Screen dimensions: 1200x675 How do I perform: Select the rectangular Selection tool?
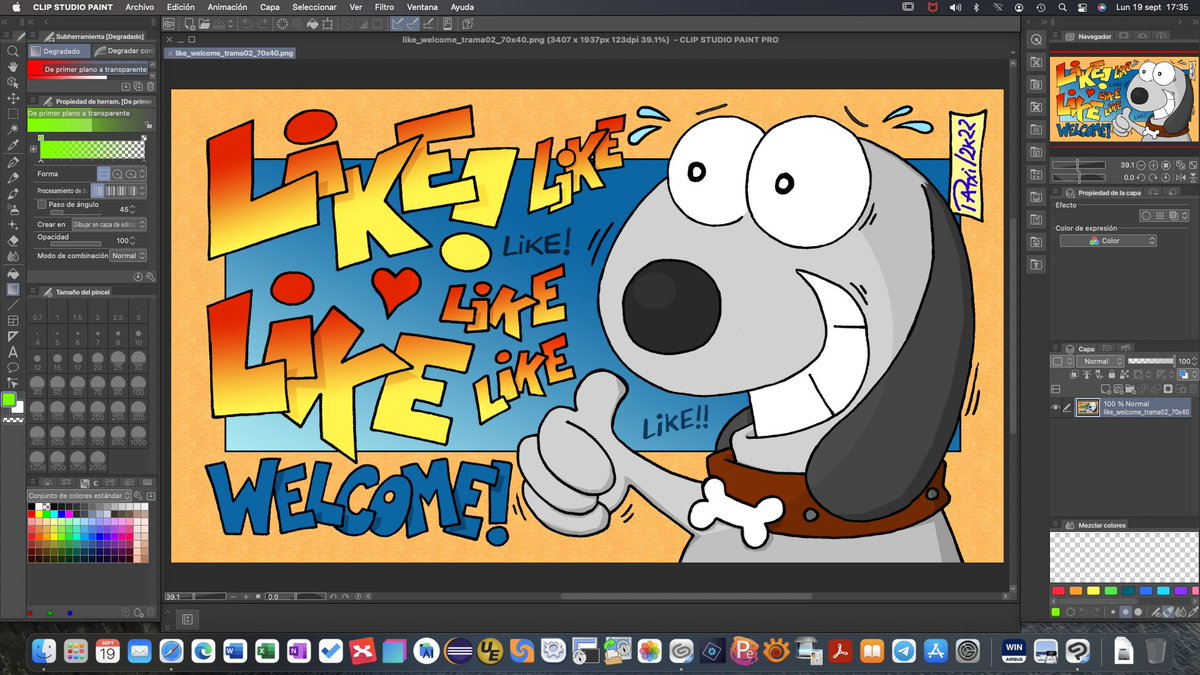coord(13,114)
